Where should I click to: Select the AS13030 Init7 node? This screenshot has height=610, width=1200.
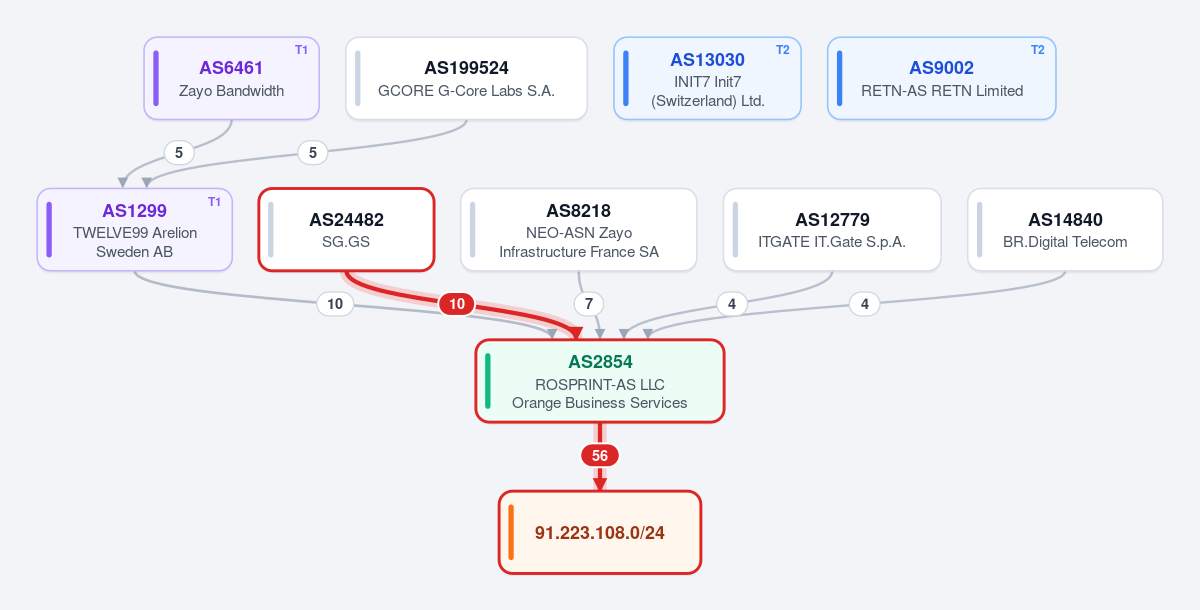[708, 78]
